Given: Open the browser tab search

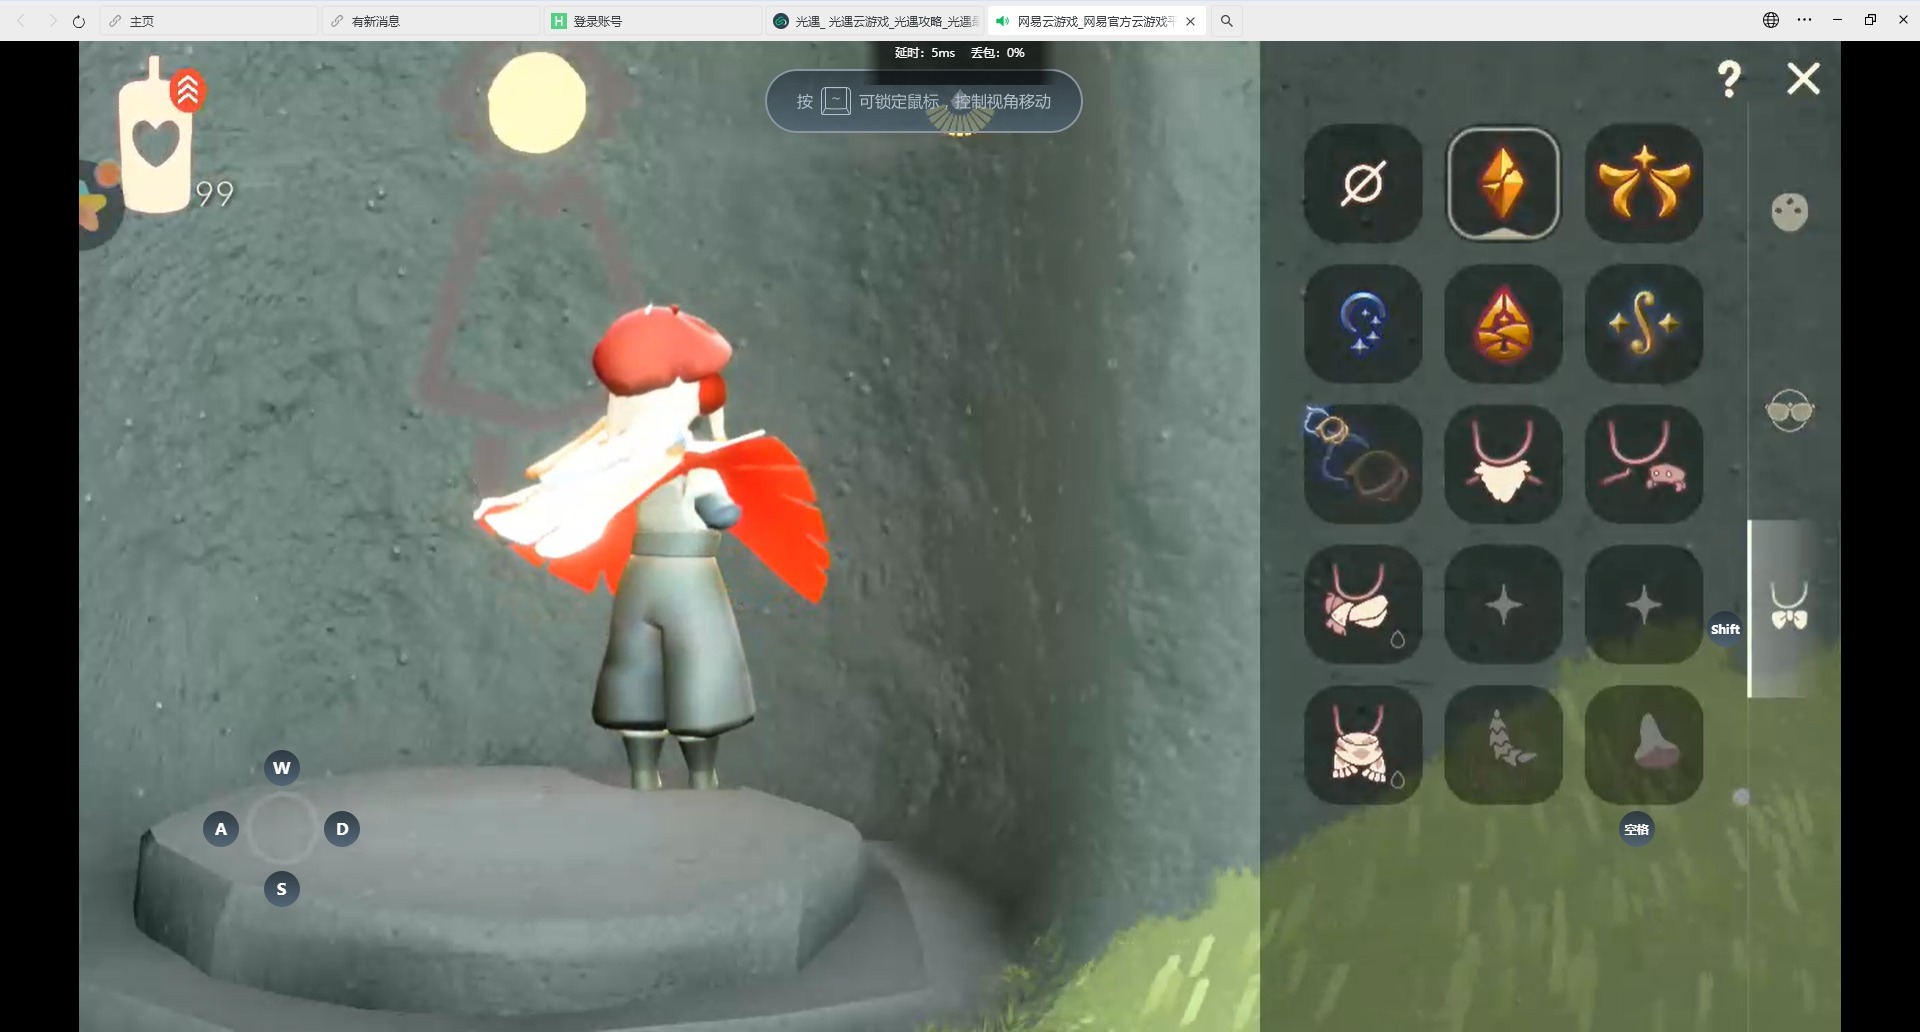Looking at the screenshot, I should (1226, 21).
